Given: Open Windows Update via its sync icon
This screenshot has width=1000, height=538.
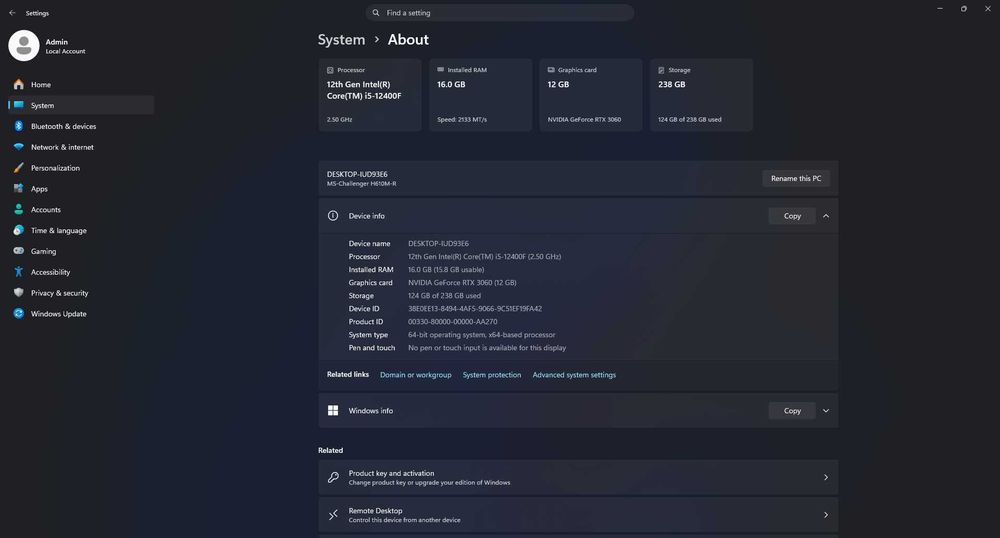Looking at the screenshot, I should (18, 314).
